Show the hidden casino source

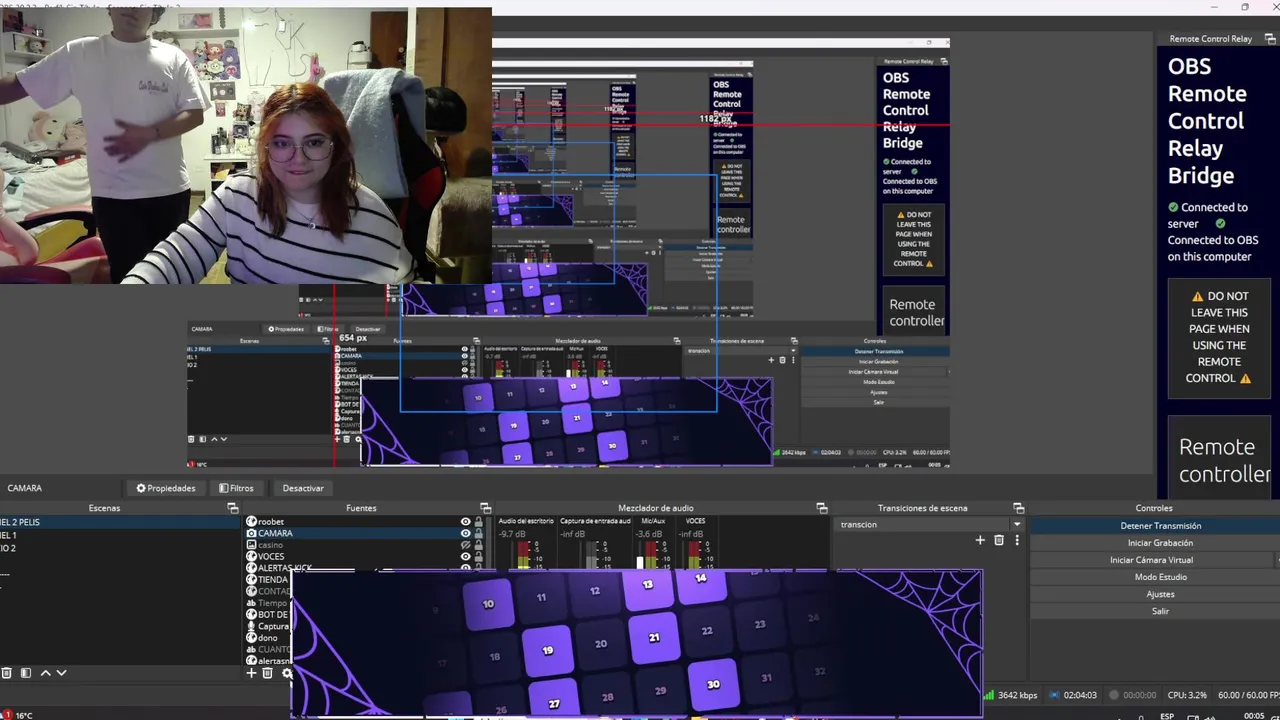pos(465,545)
